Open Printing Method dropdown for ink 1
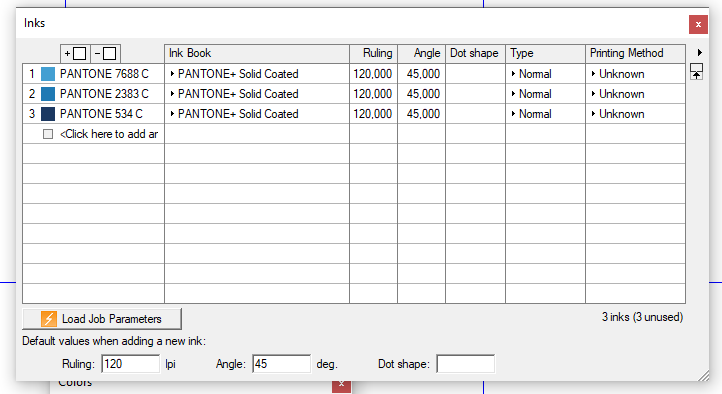Screen dimensions: 722x394 pyautogui.click(x=594, y=74)
